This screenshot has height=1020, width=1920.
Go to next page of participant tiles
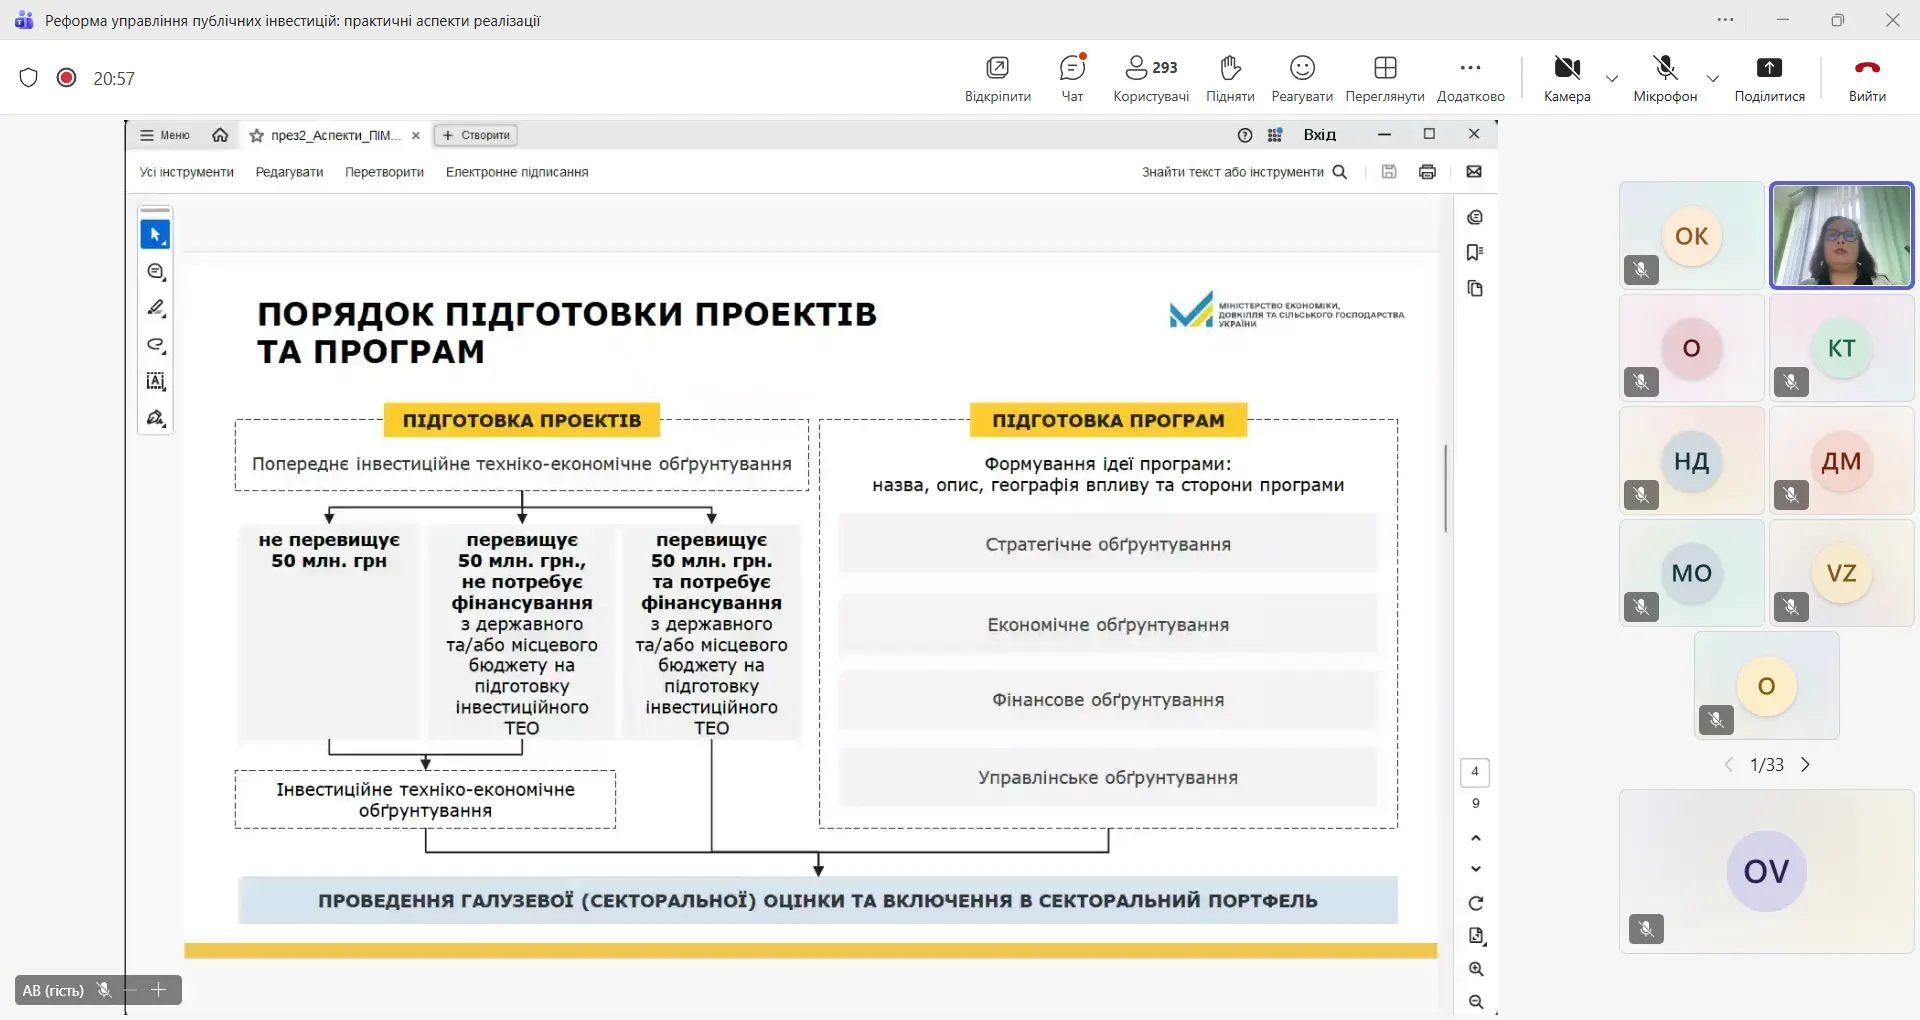[x=1805, y=765]
